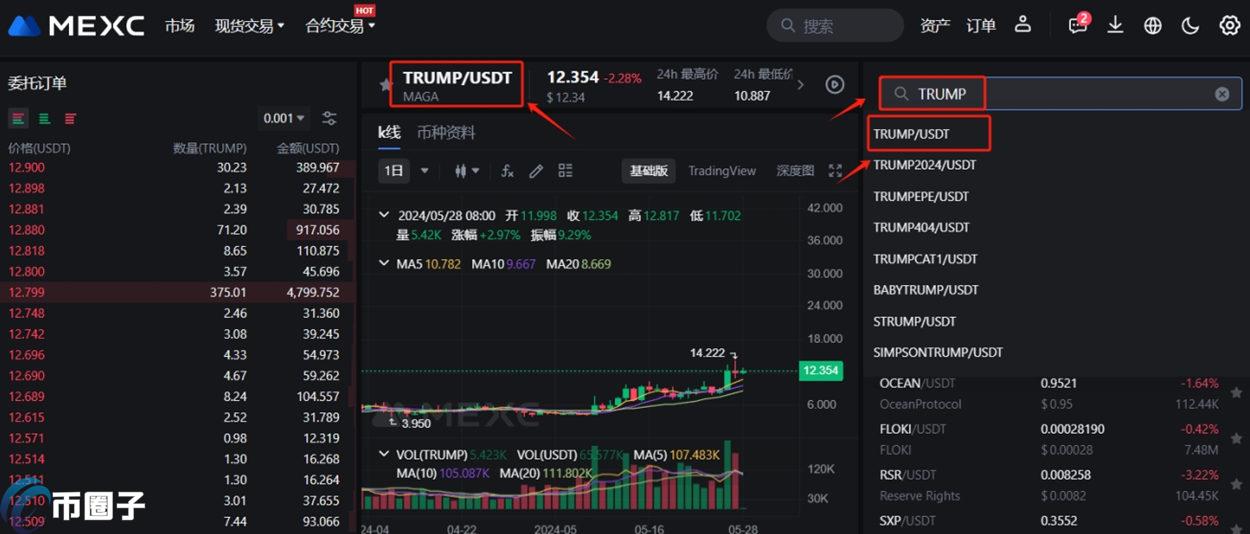Expand more 24h stats arrow
Image resolution: width=1250 pixels, height=534 pixels.
point(800,85)
